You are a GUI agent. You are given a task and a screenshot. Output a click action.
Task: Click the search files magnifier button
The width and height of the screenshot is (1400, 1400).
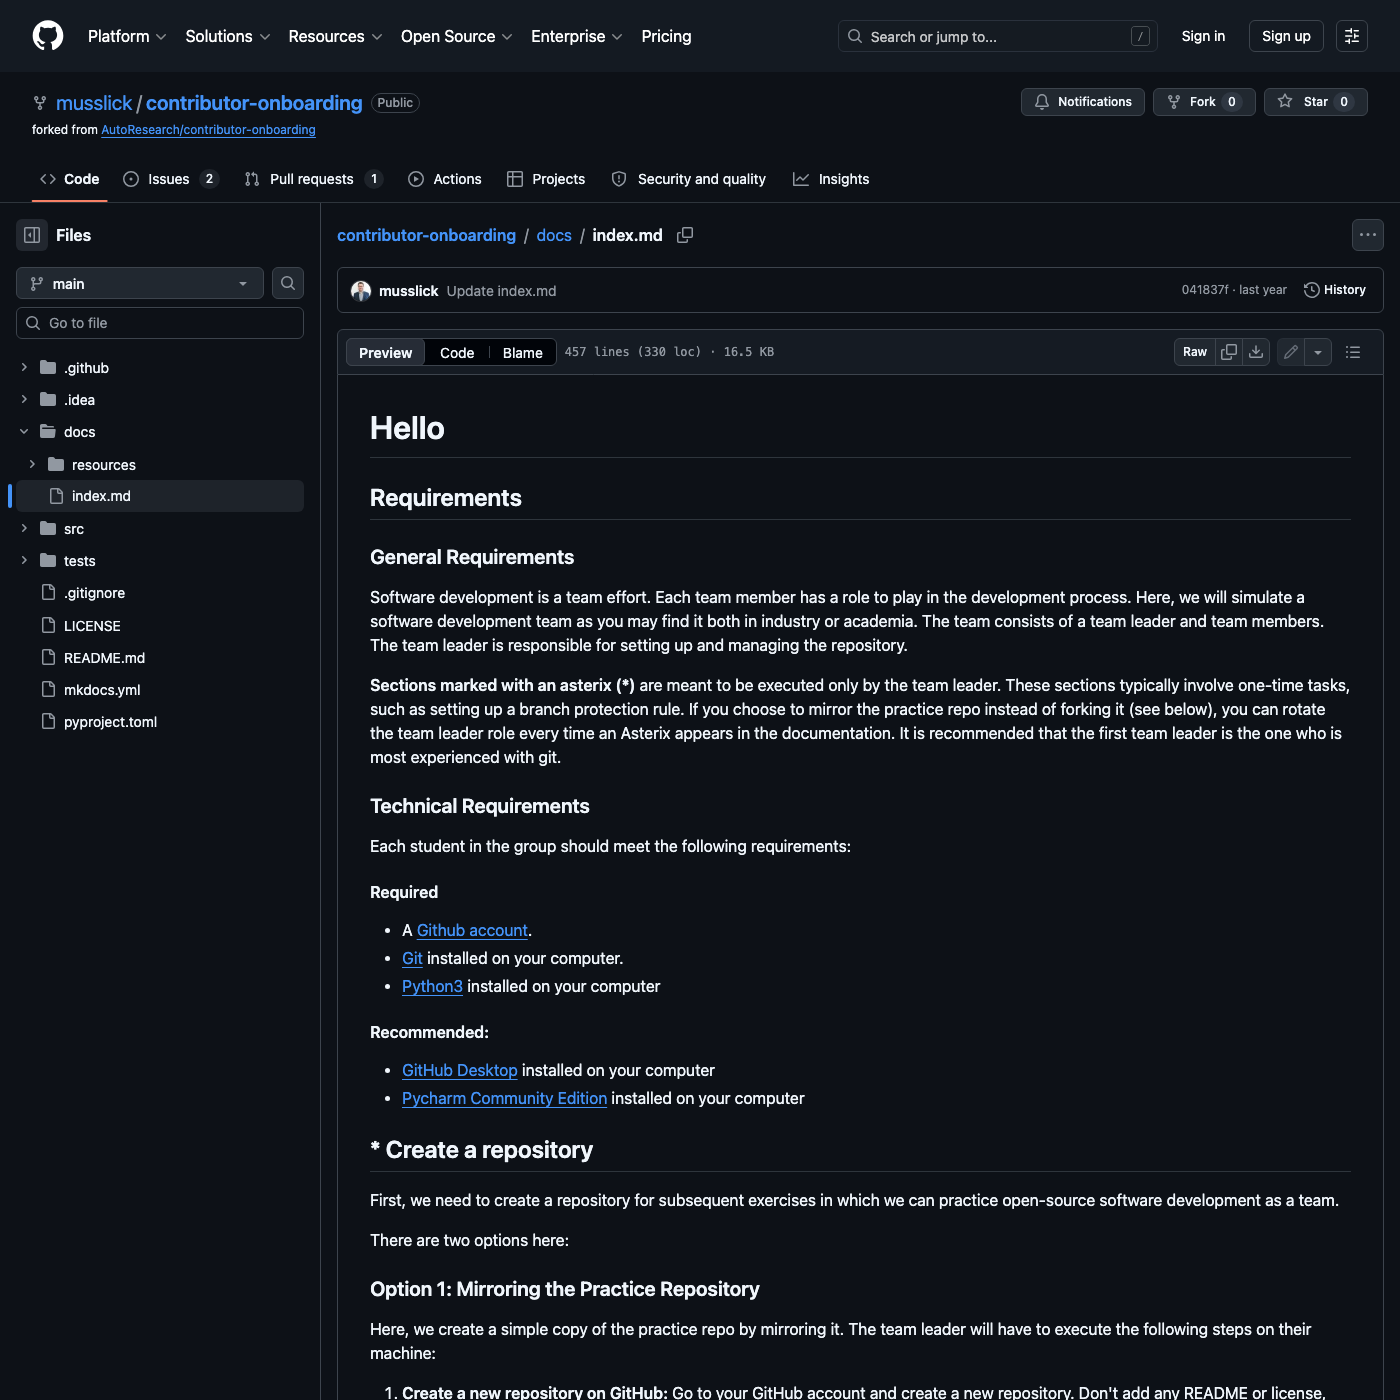pos(288,283)
